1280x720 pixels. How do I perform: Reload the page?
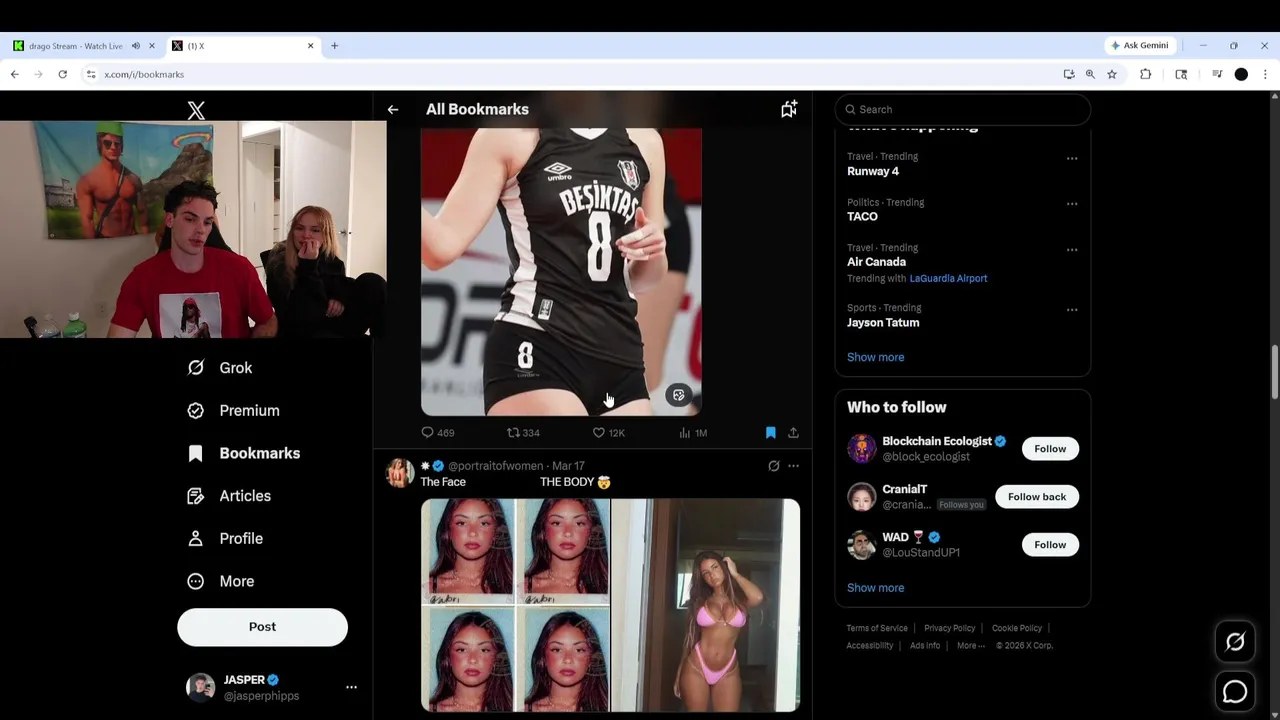pos(62,74)
